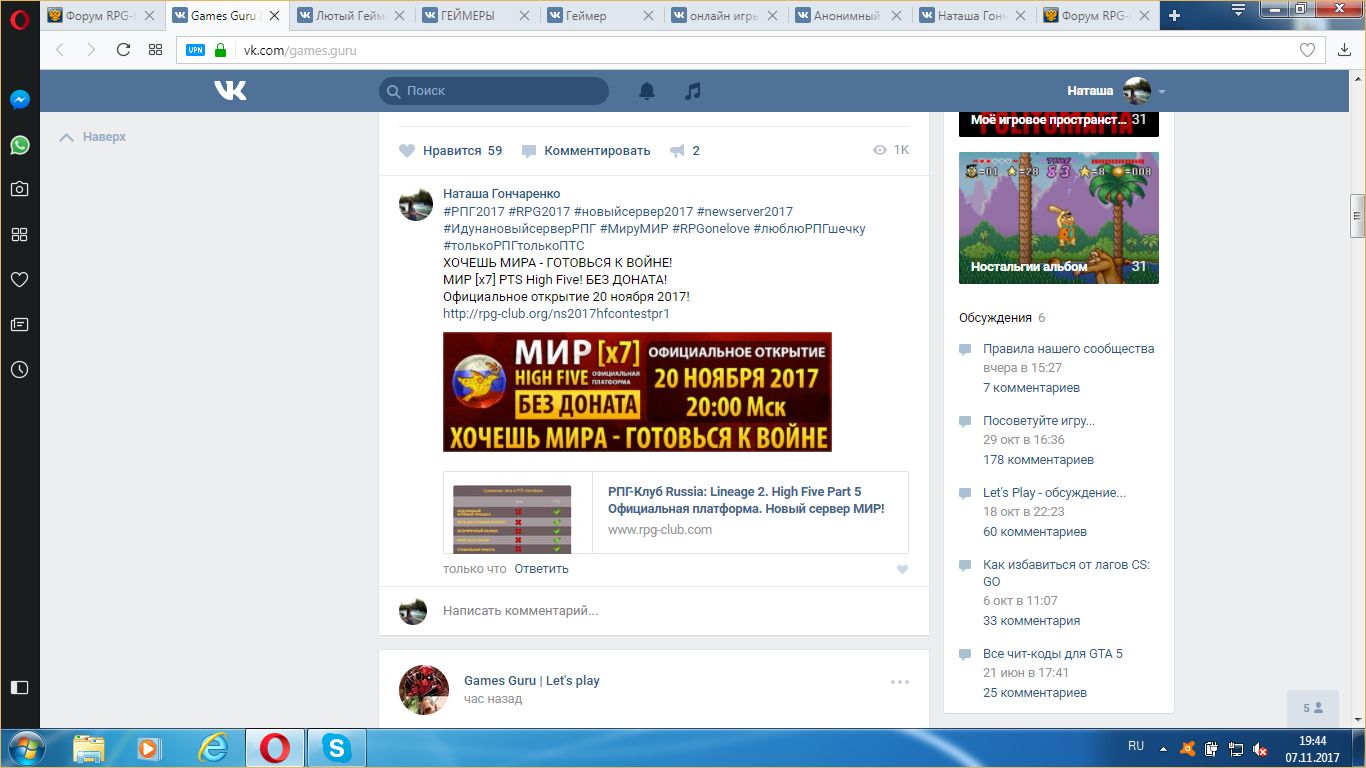Toggle the VPN badge in address bar

(195, 50)
